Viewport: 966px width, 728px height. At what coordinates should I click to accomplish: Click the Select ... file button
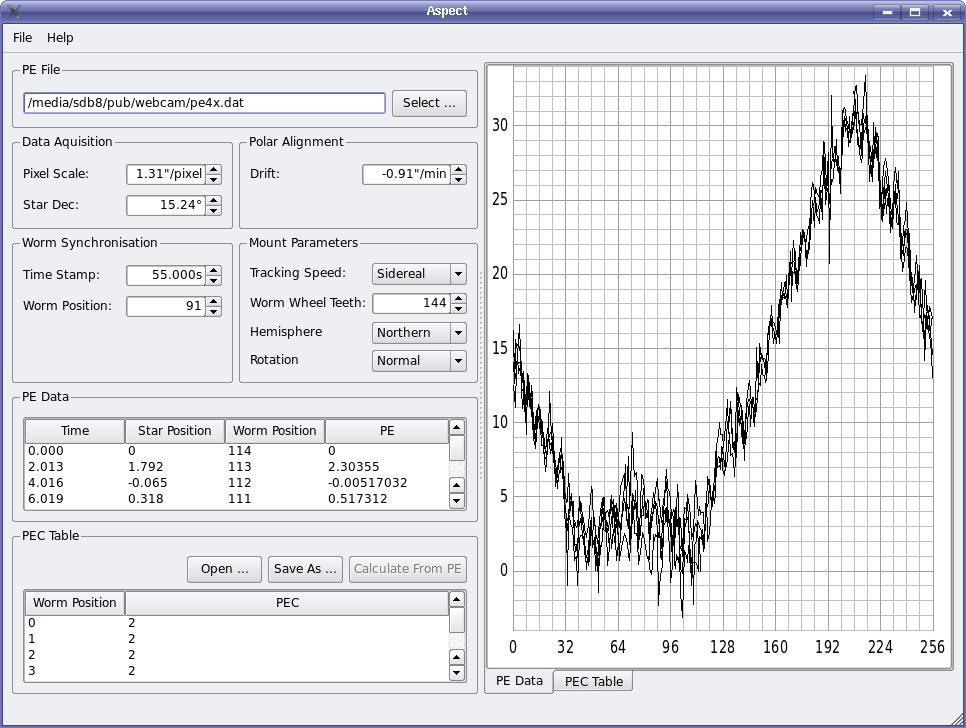[429, 103]
